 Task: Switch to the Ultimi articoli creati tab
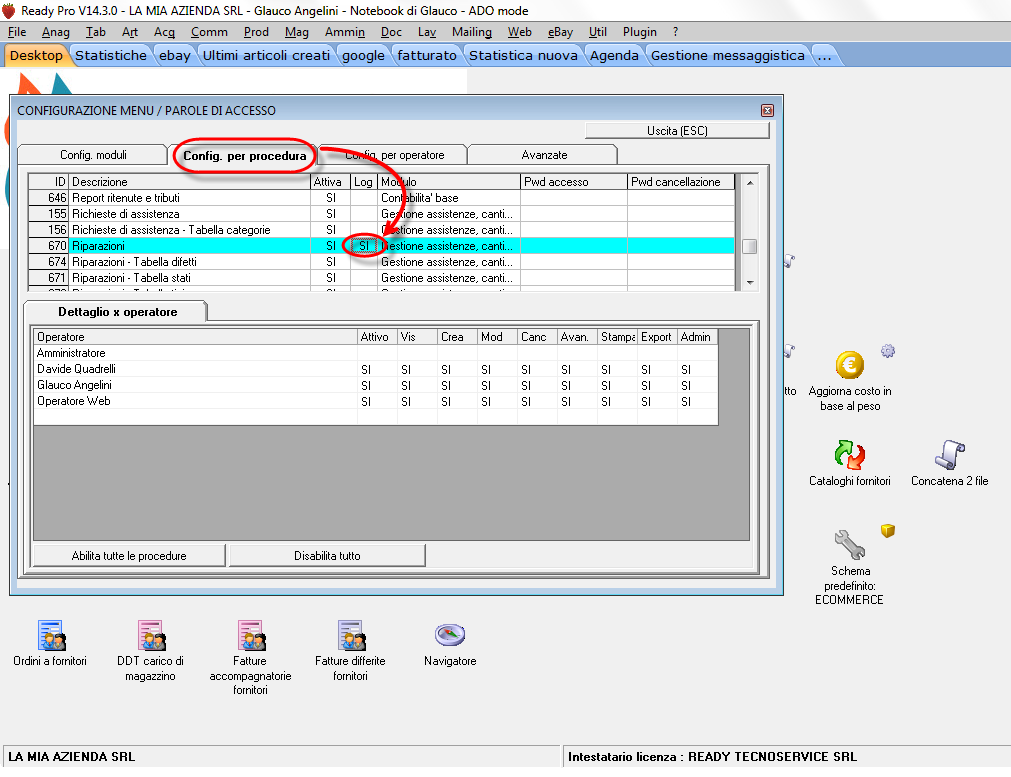tap(266, 55)
